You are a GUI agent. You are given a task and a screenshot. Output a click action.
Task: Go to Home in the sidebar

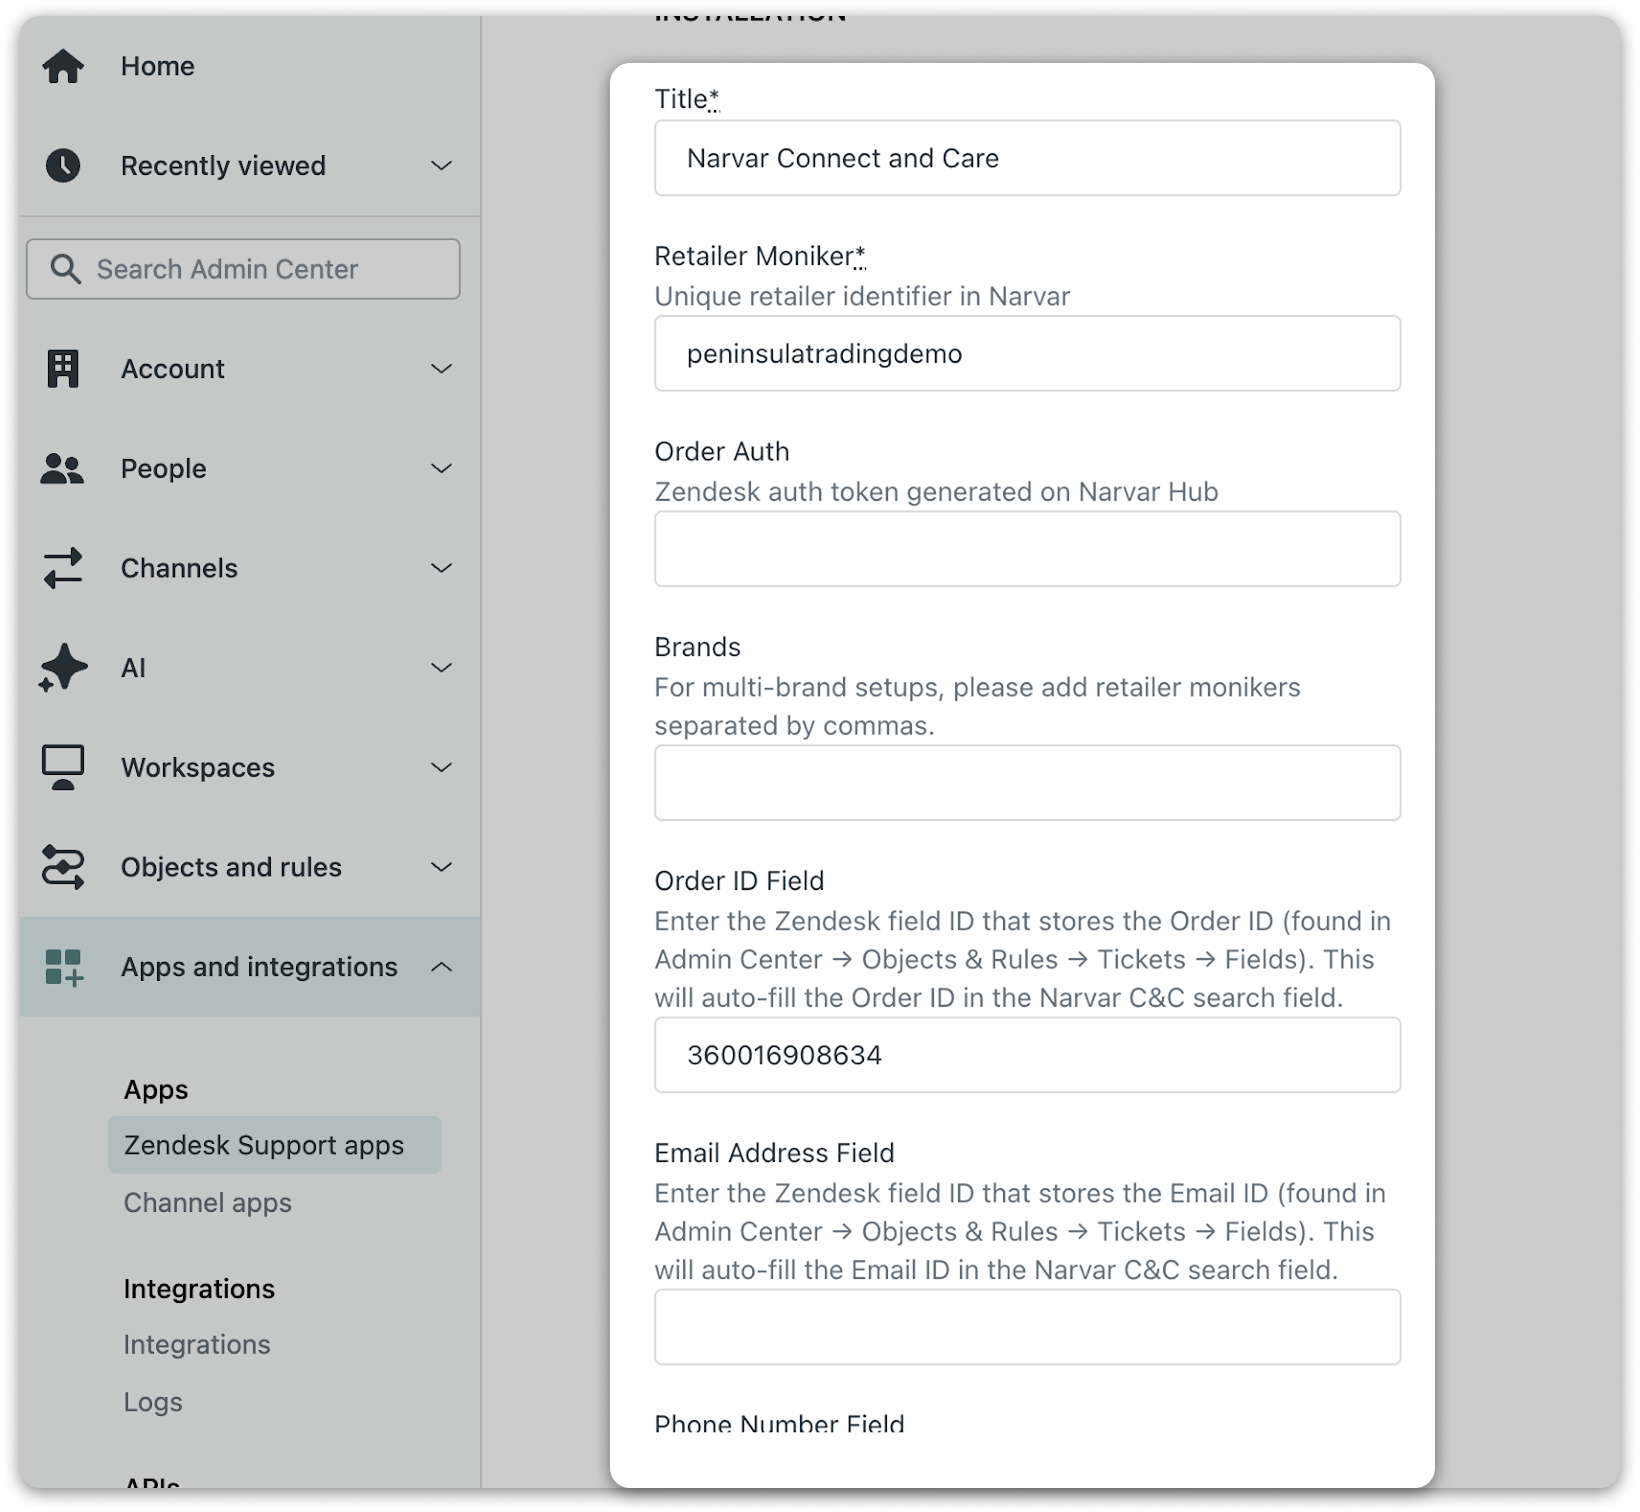click(x=158, y=66)
